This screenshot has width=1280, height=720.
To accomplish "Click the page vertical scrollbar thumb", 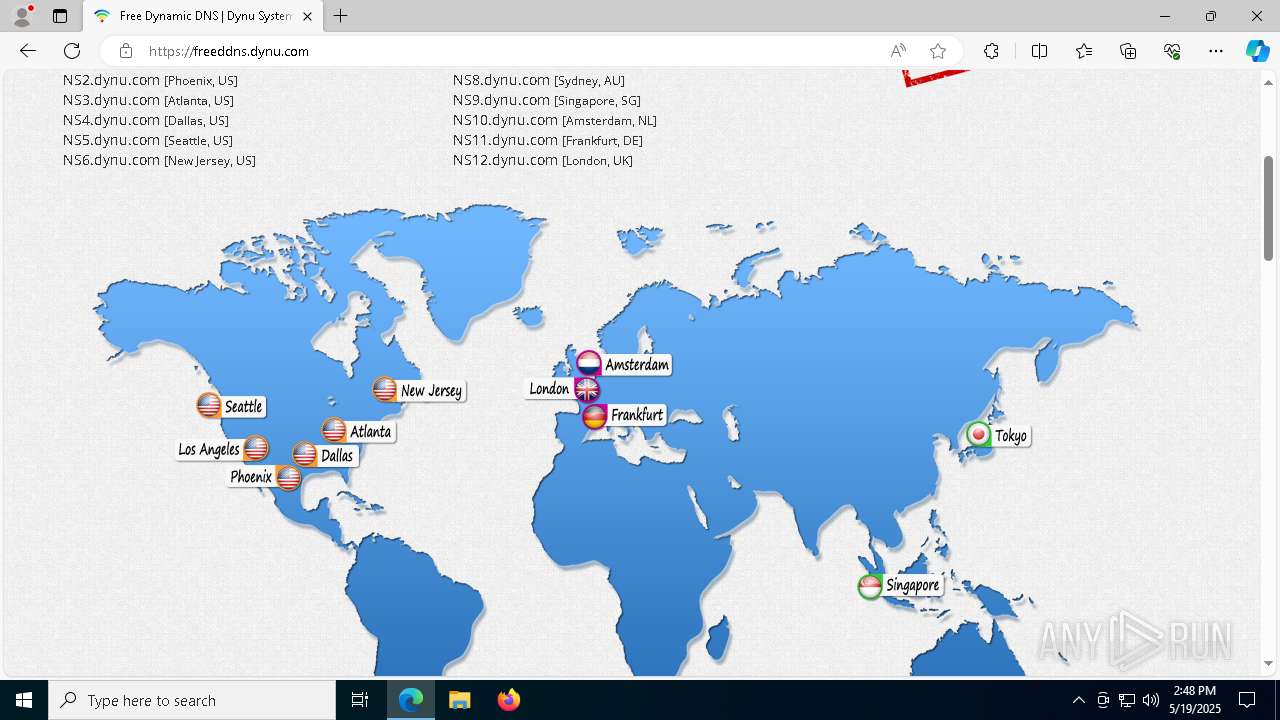I will [x=1268, y=208].
